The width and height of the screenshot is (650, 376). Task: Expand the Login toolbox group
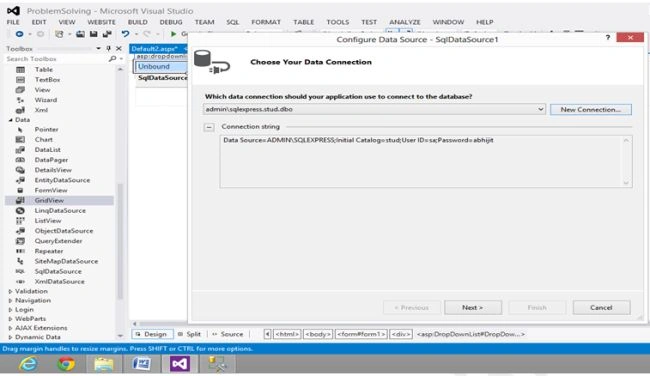click(10, 310)
